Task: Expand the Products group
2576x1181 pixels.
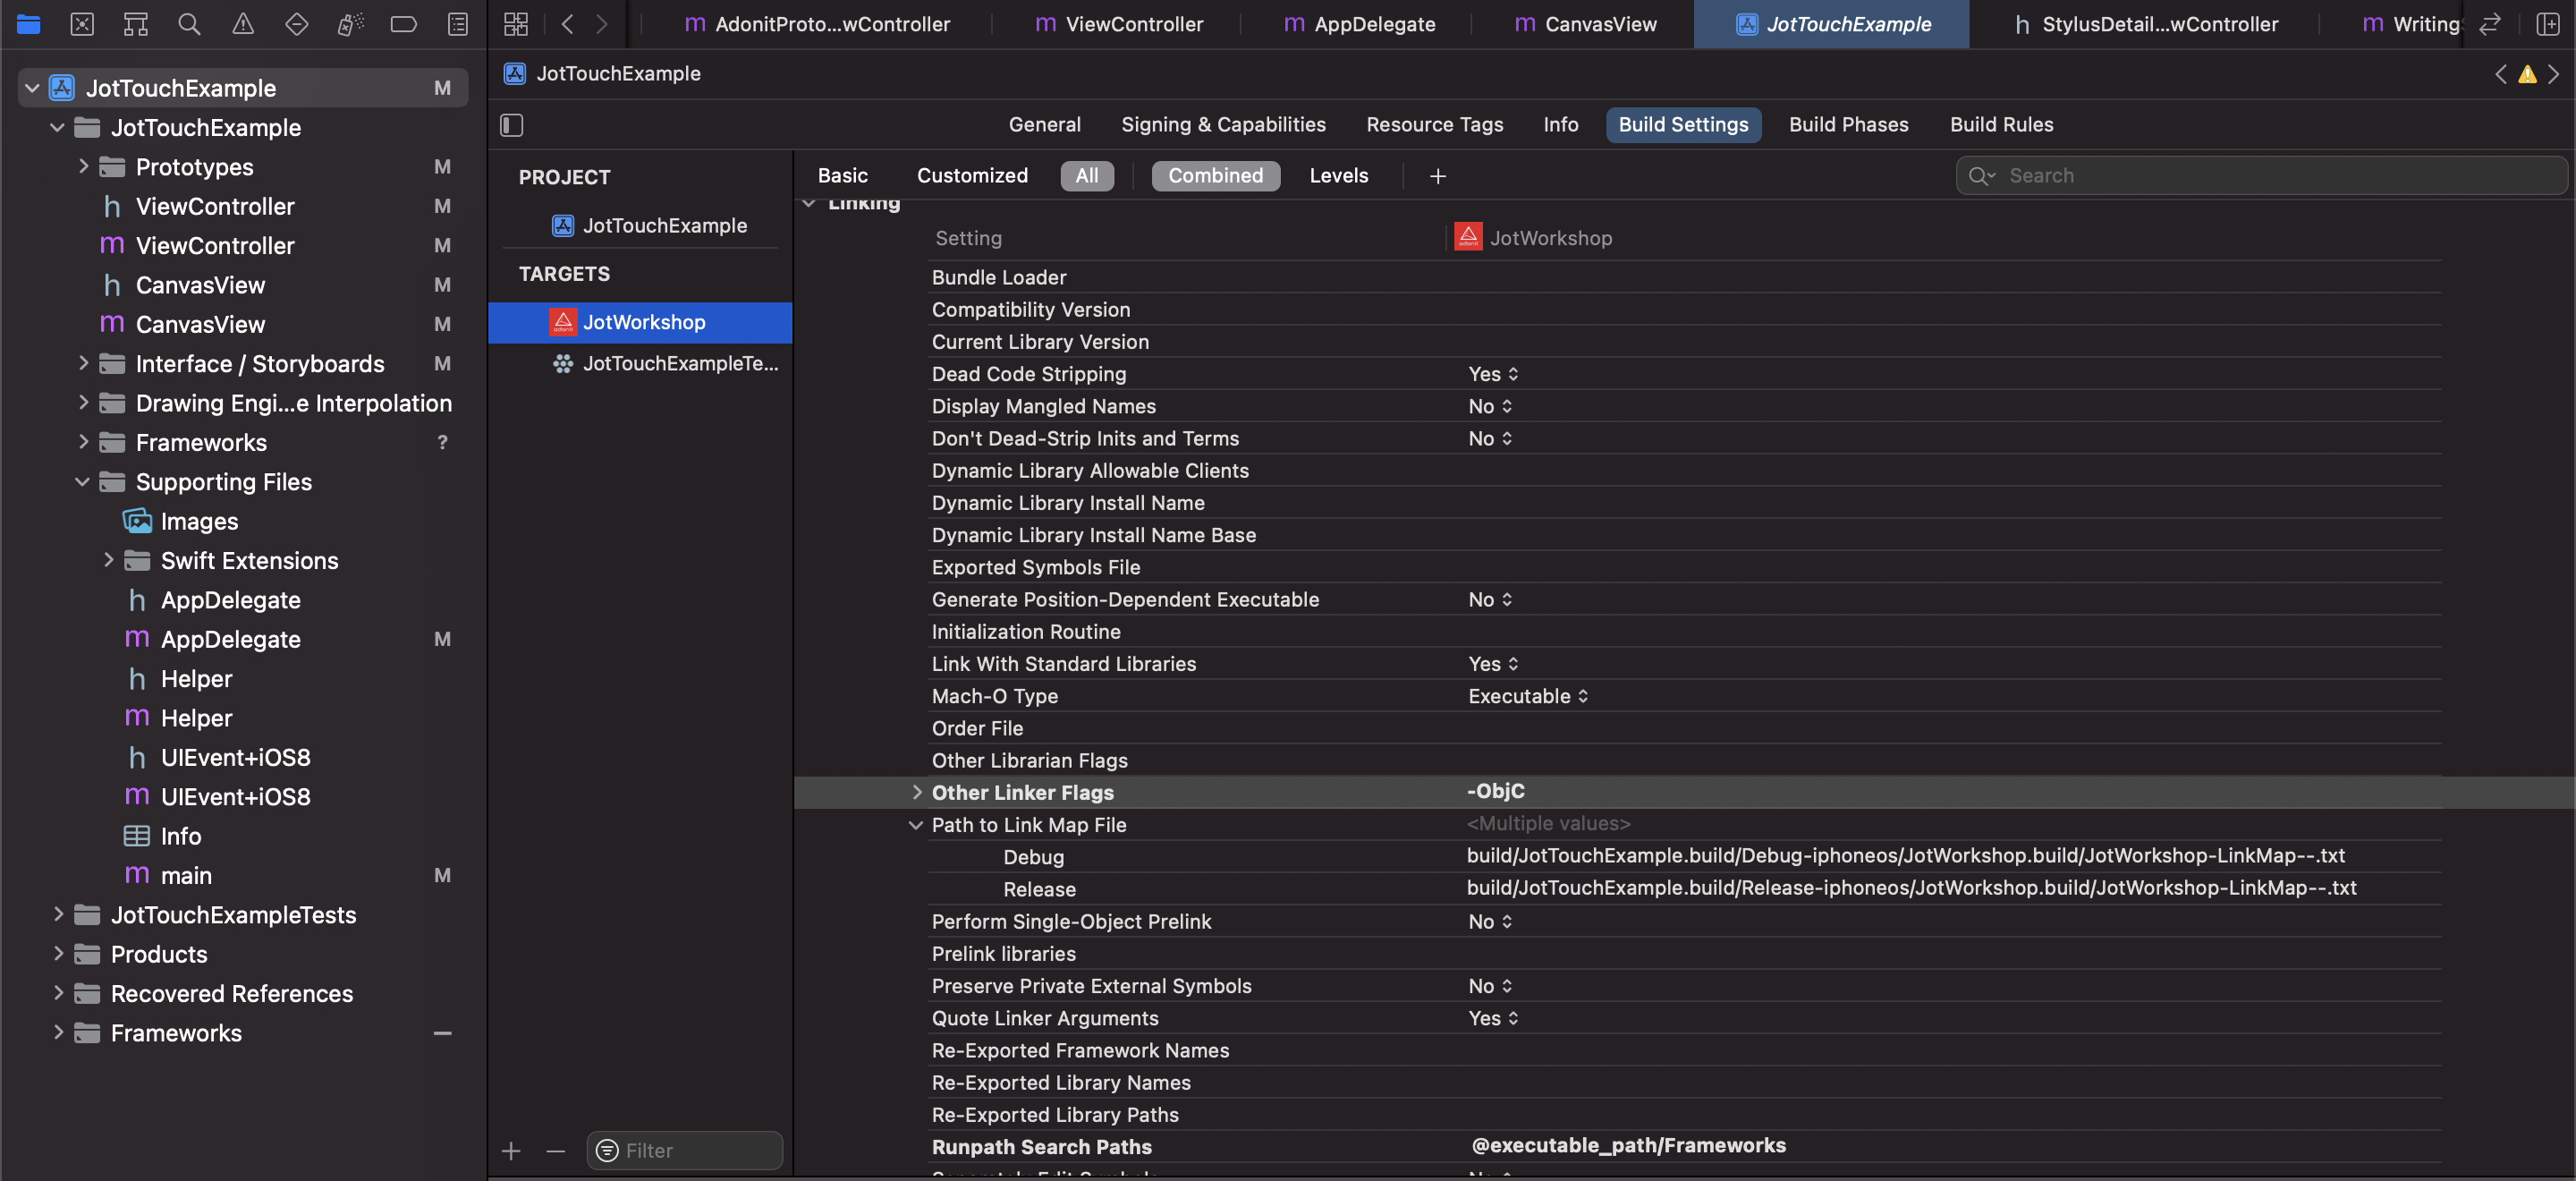Action: pyautogui.click(x=57, y=954)
